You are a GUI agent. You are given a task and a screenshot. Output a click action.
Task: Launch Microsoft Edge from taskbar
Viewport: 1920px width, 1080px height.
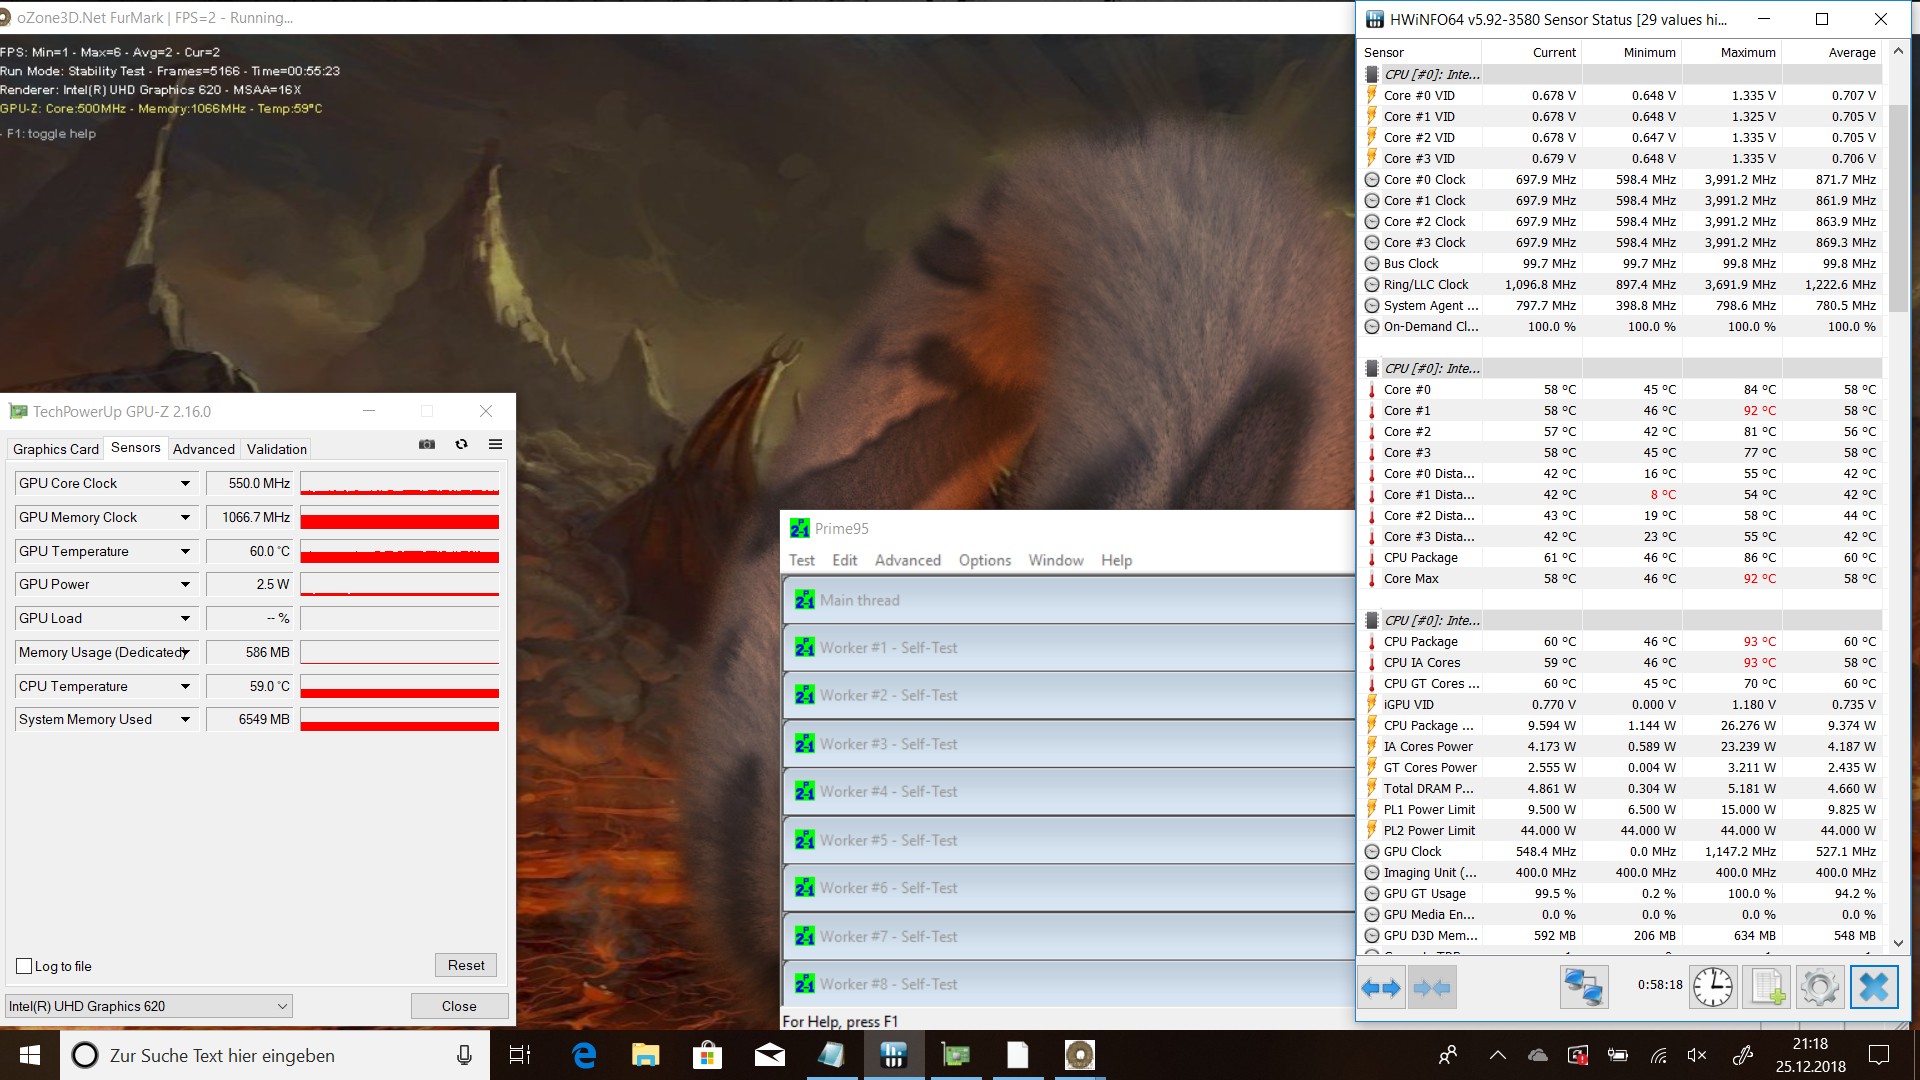584,1055
